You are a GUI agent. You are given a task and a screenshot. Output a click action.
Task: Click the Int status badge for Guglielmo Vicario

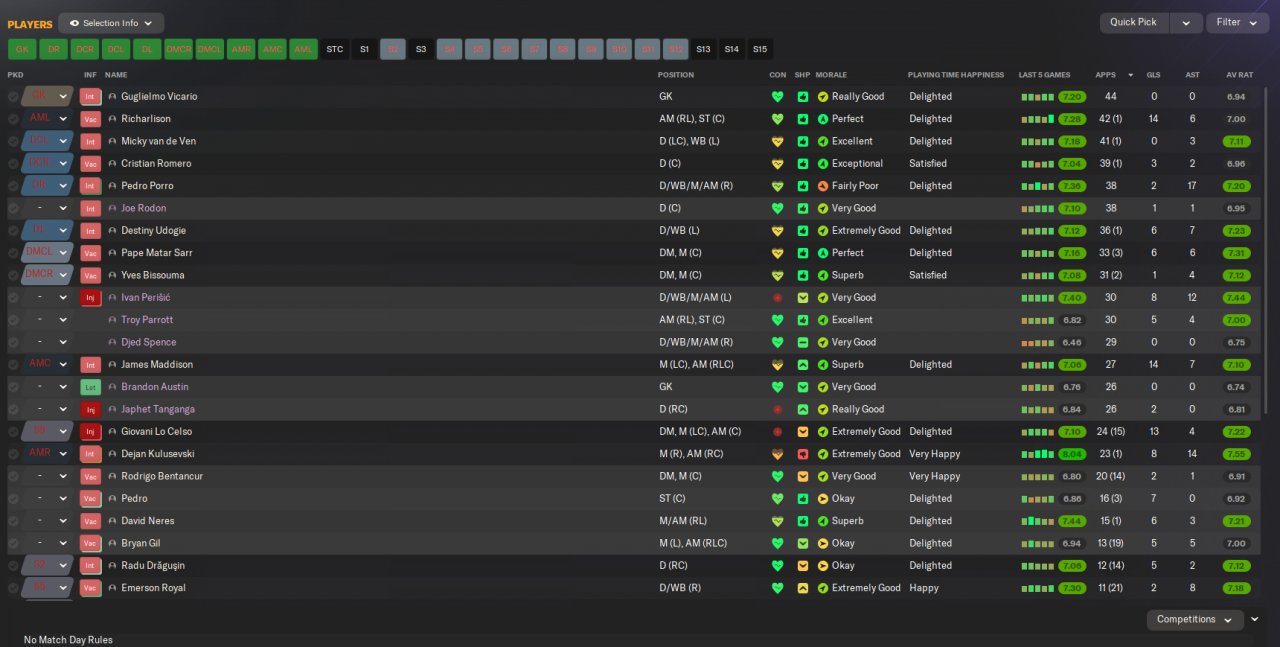tap(91, 97)
